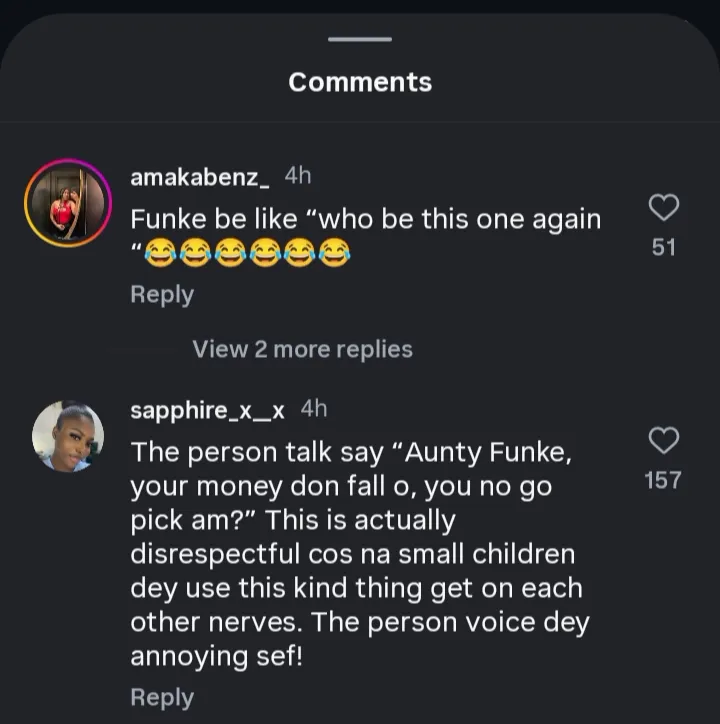Reply to sapphire_x__x's comment
Image resolution: width=720 pixels, height=724 pixels.
162,697
